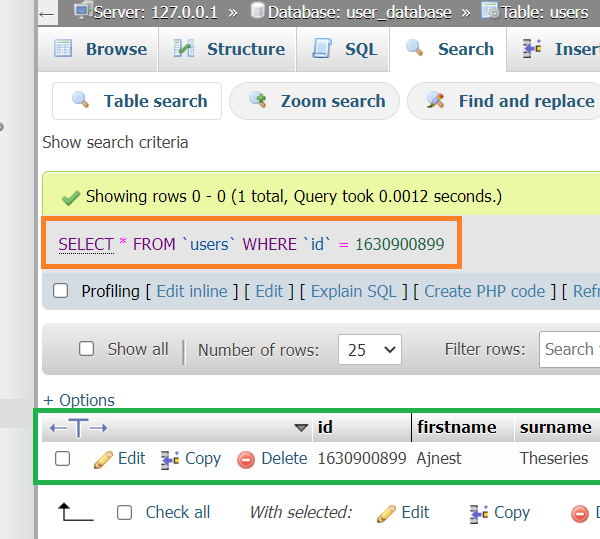Click the Find and replace icon
The image size is (600, 539).
point(435,101)
